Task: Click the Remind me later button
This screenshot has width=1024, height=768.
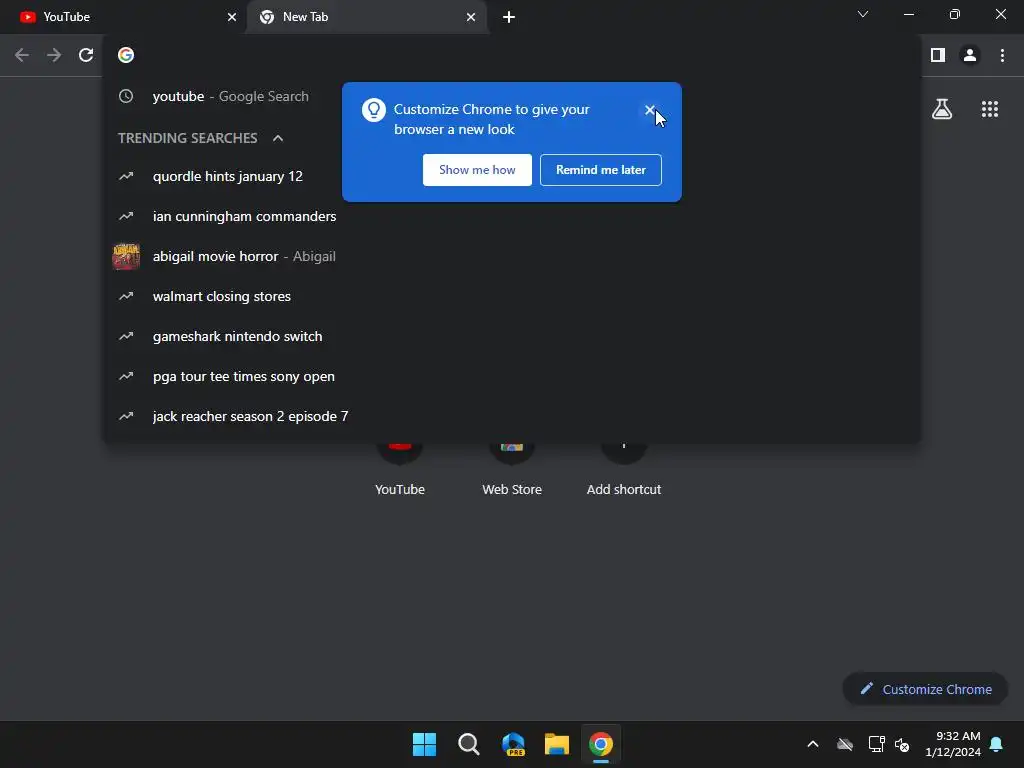Action: [x=600, y=170]
